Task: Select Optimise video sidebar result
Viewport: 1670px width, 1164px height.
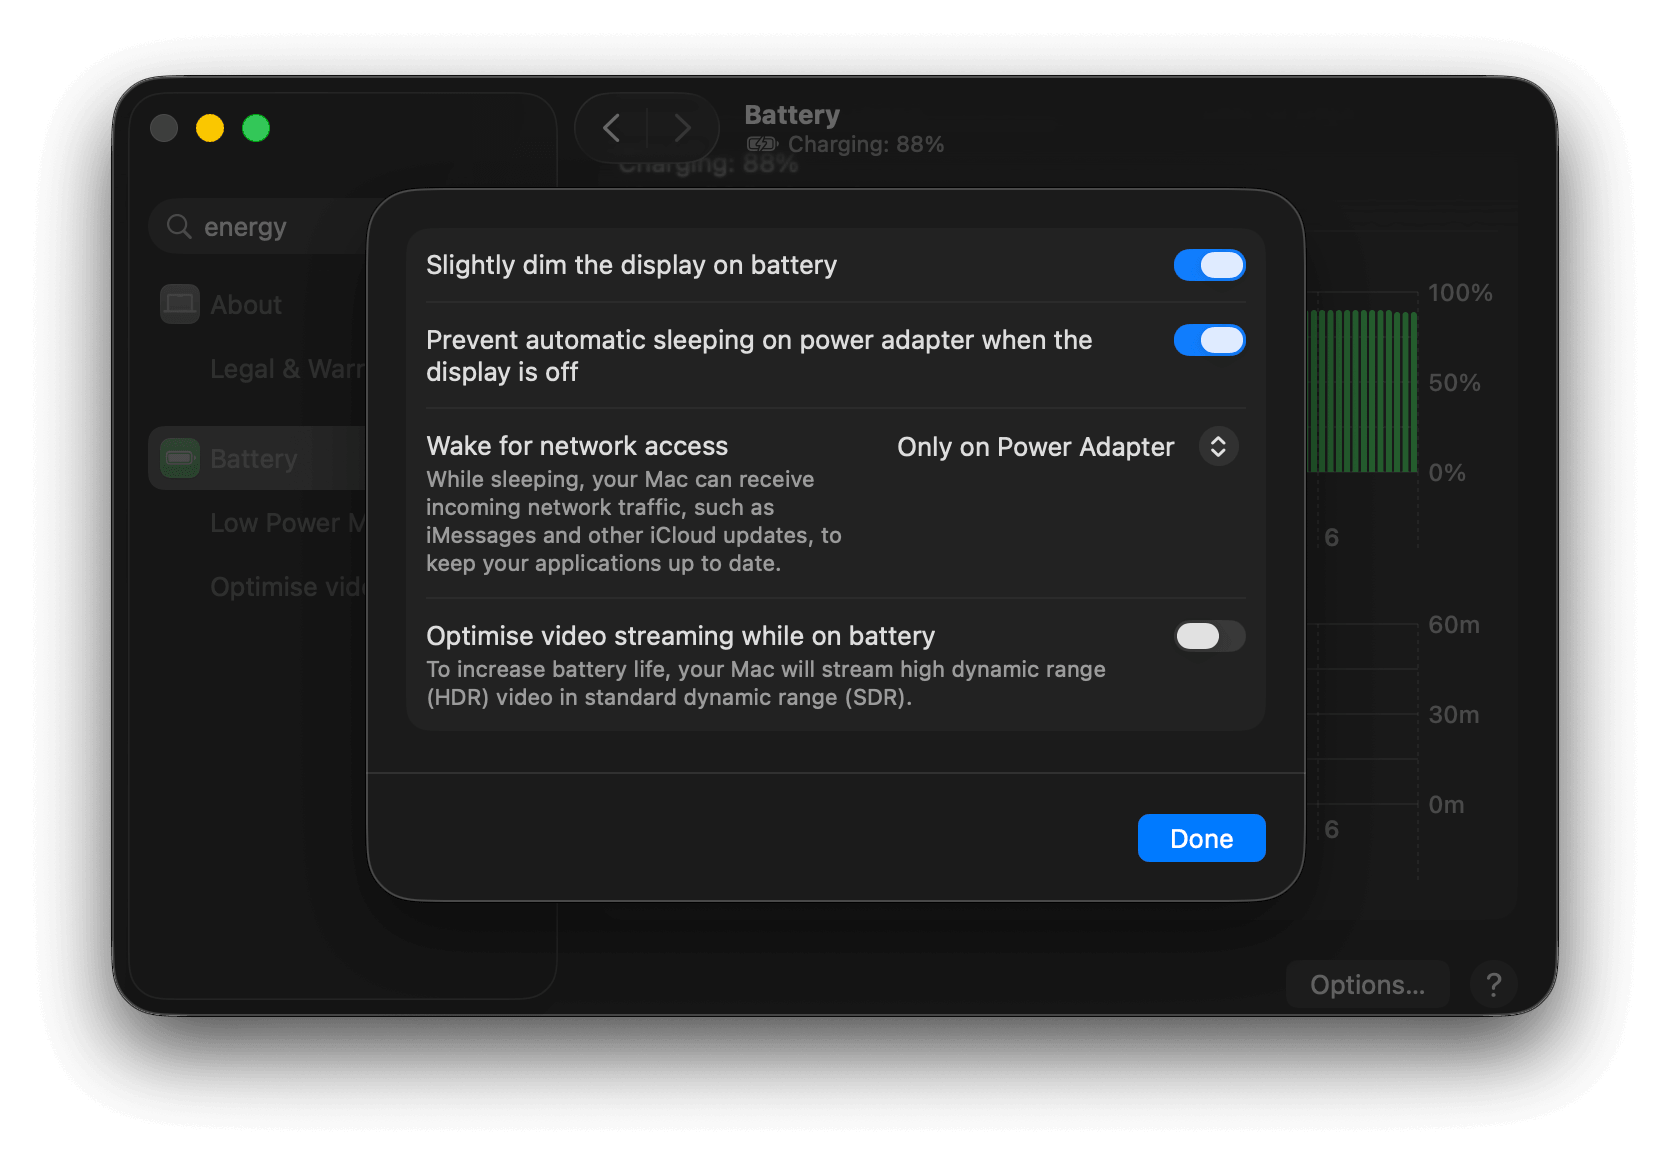Action: [x=288, y=587]
